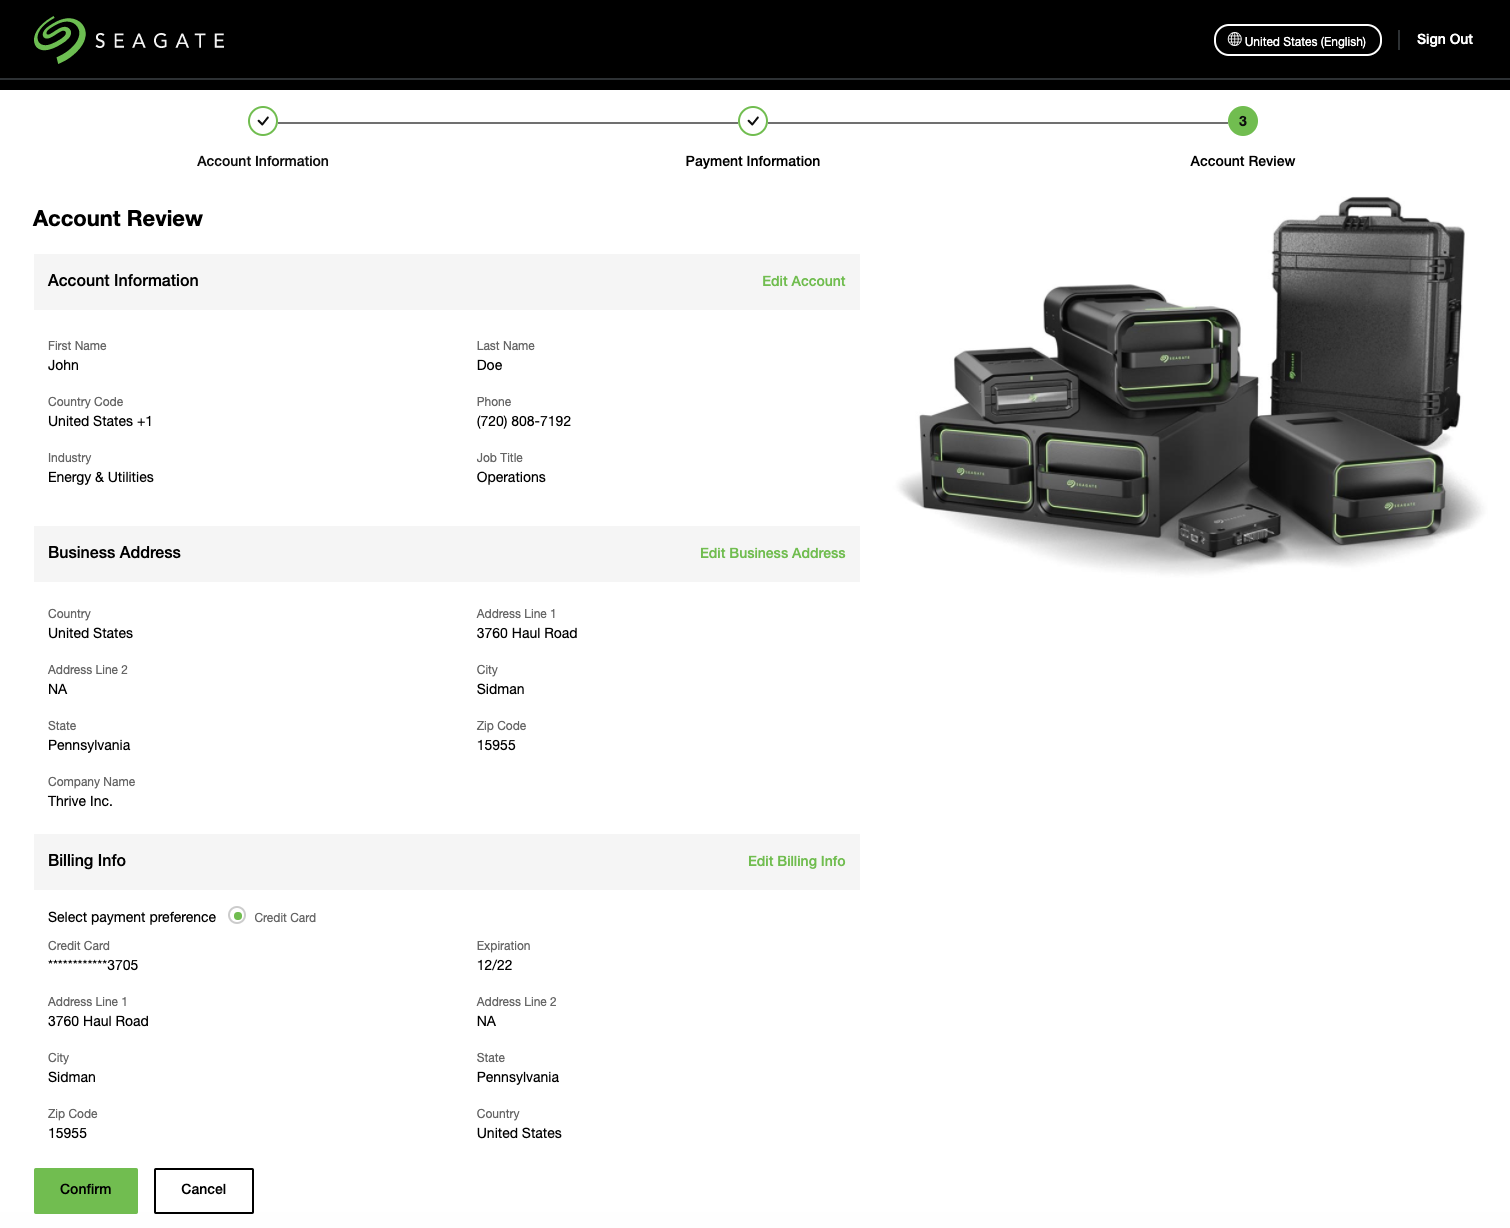This screenshot has width=1510, height=1228.
Task: Click business Address Line 2 value NA
Action: [58, 689]
